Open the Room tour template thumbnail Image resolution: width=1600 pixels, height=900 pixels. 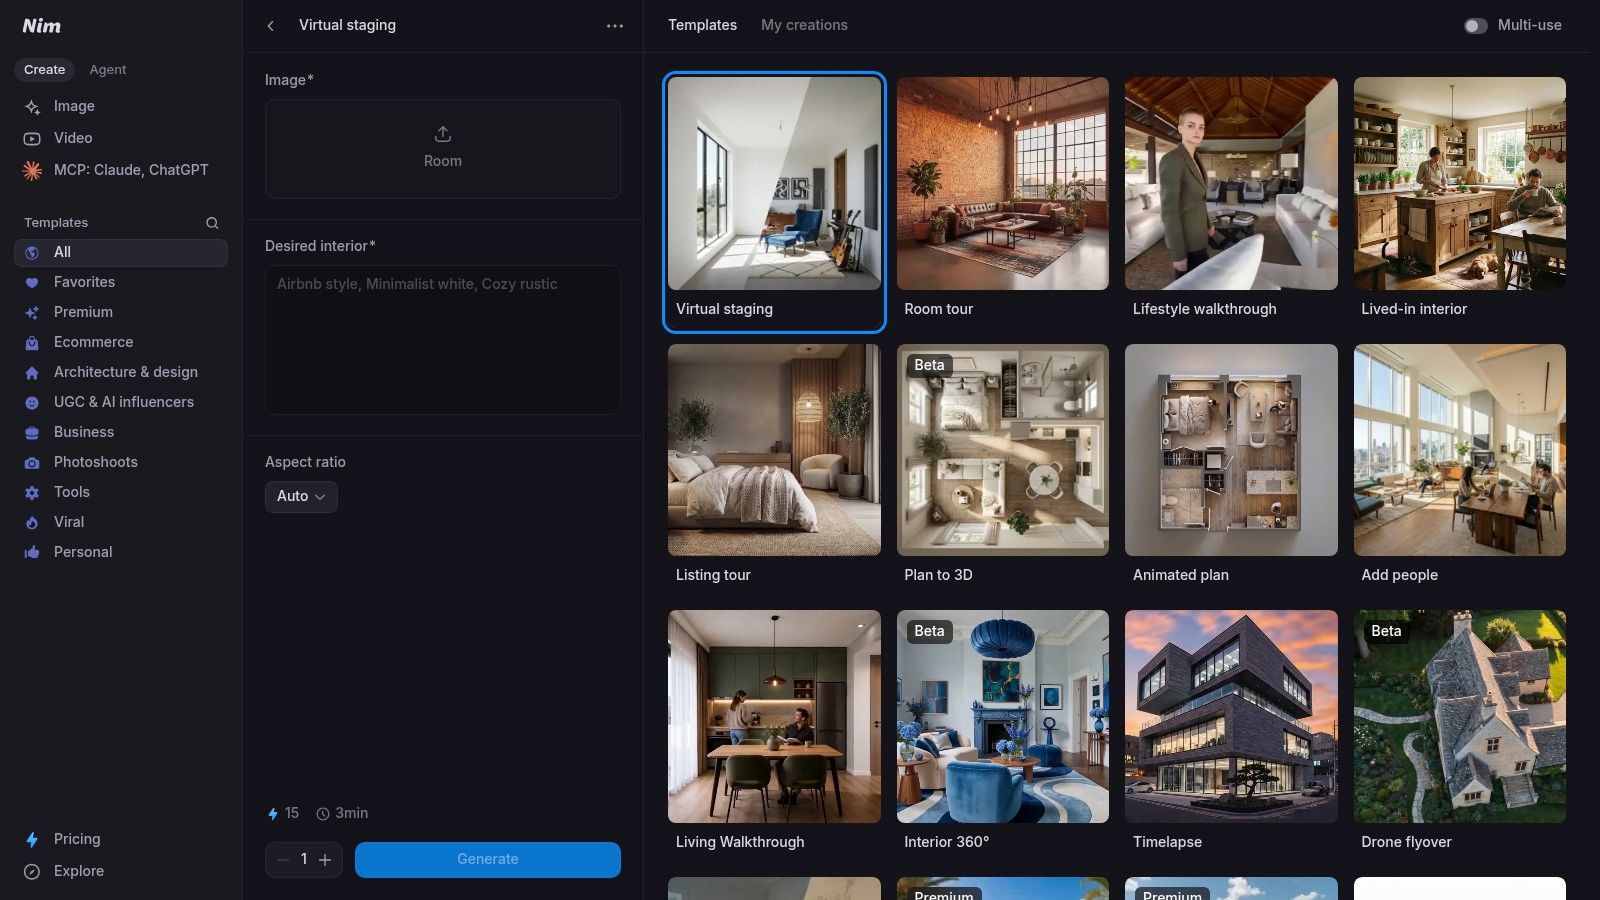[x=1003, y=184]
